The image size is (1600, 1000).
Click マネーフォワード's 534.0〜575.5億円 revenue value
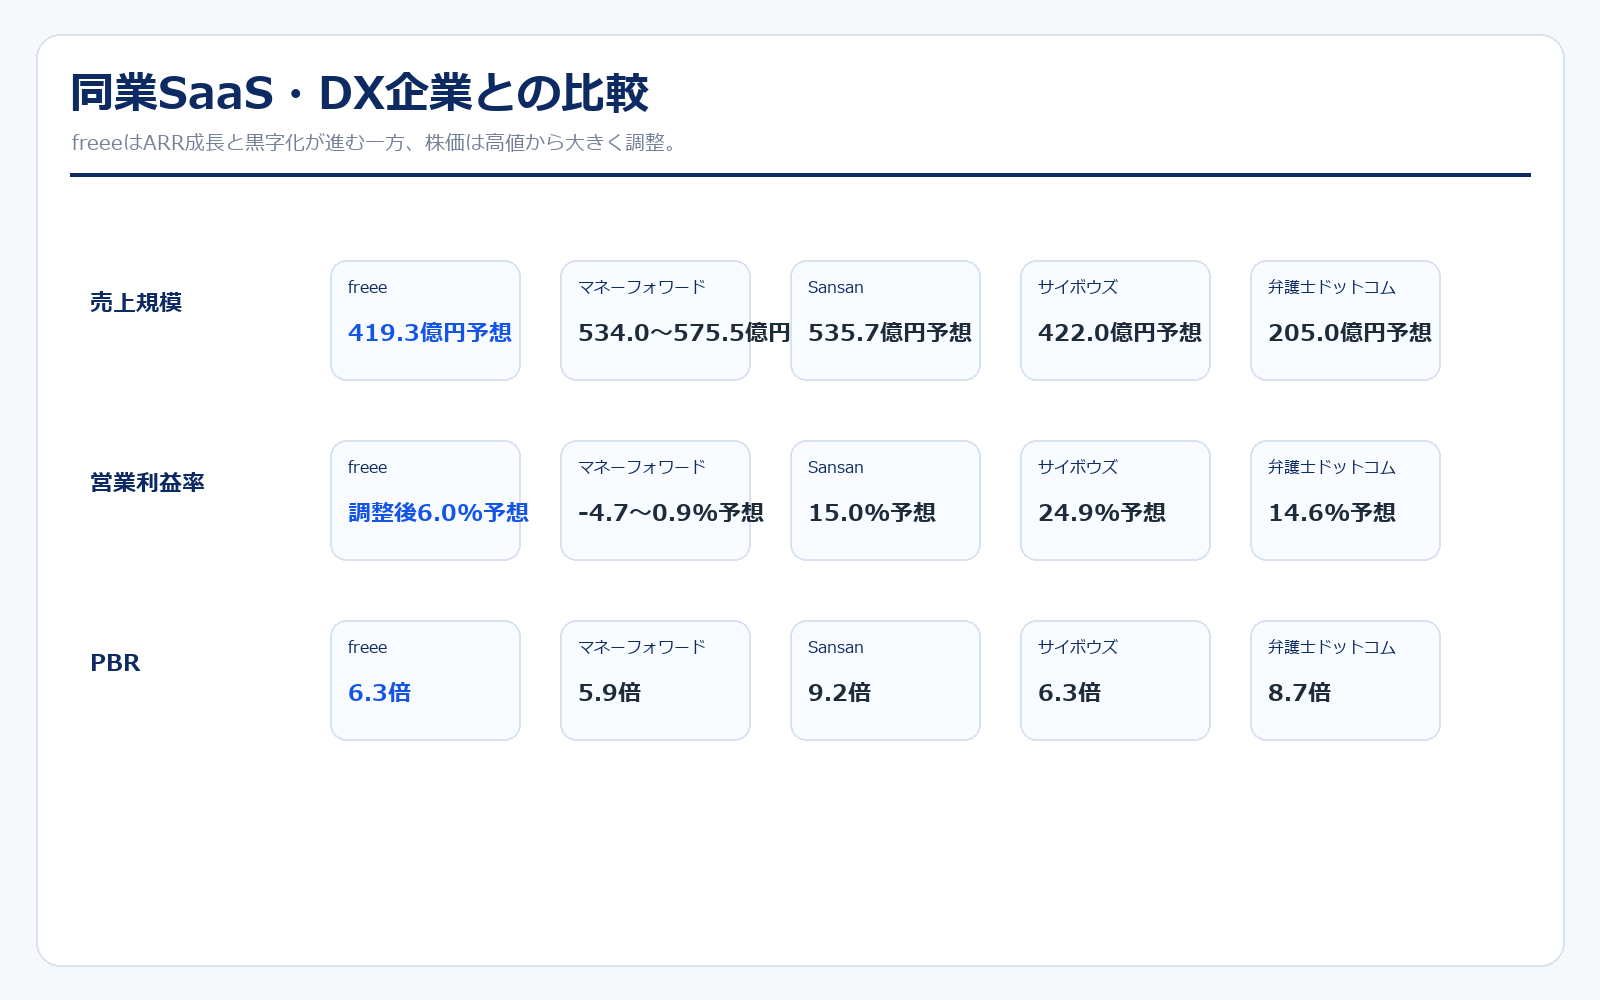click(684, 332)
